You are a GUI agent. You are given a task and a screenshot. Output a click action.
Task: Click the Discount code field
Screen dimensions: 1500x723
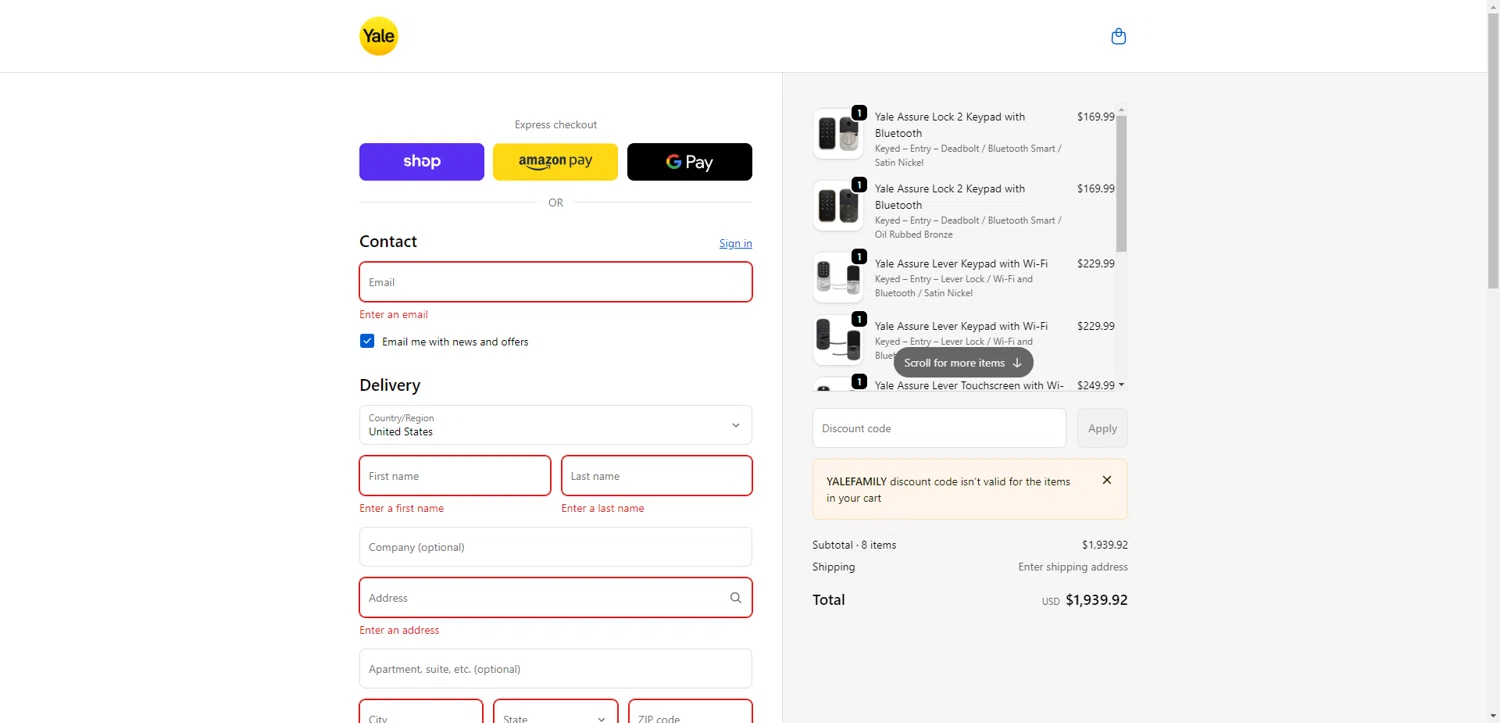(x=939, y=428)
